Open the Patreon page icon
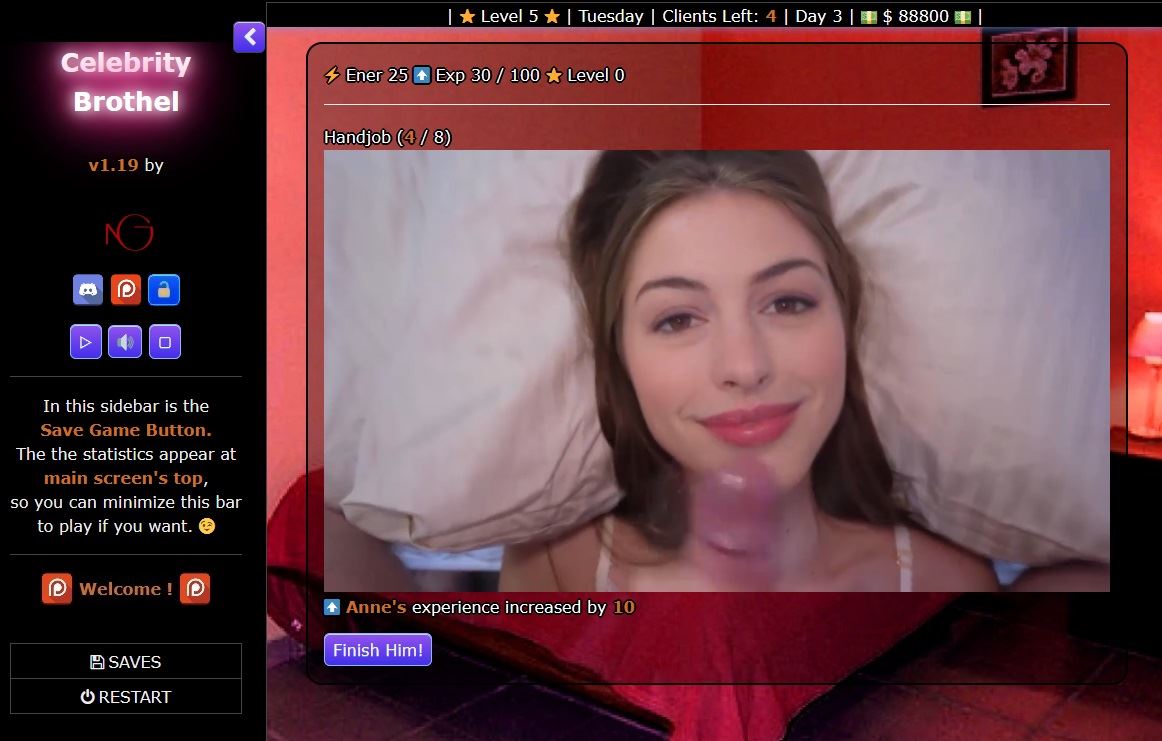 tap(126, 289)
